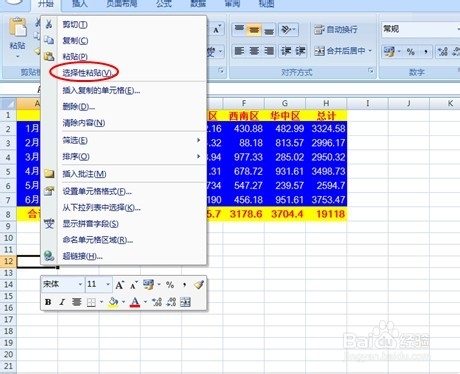Click Decrease Decimal in mini toolbar
This screenshot has width=460, height=374.
[x=171, y=302]
